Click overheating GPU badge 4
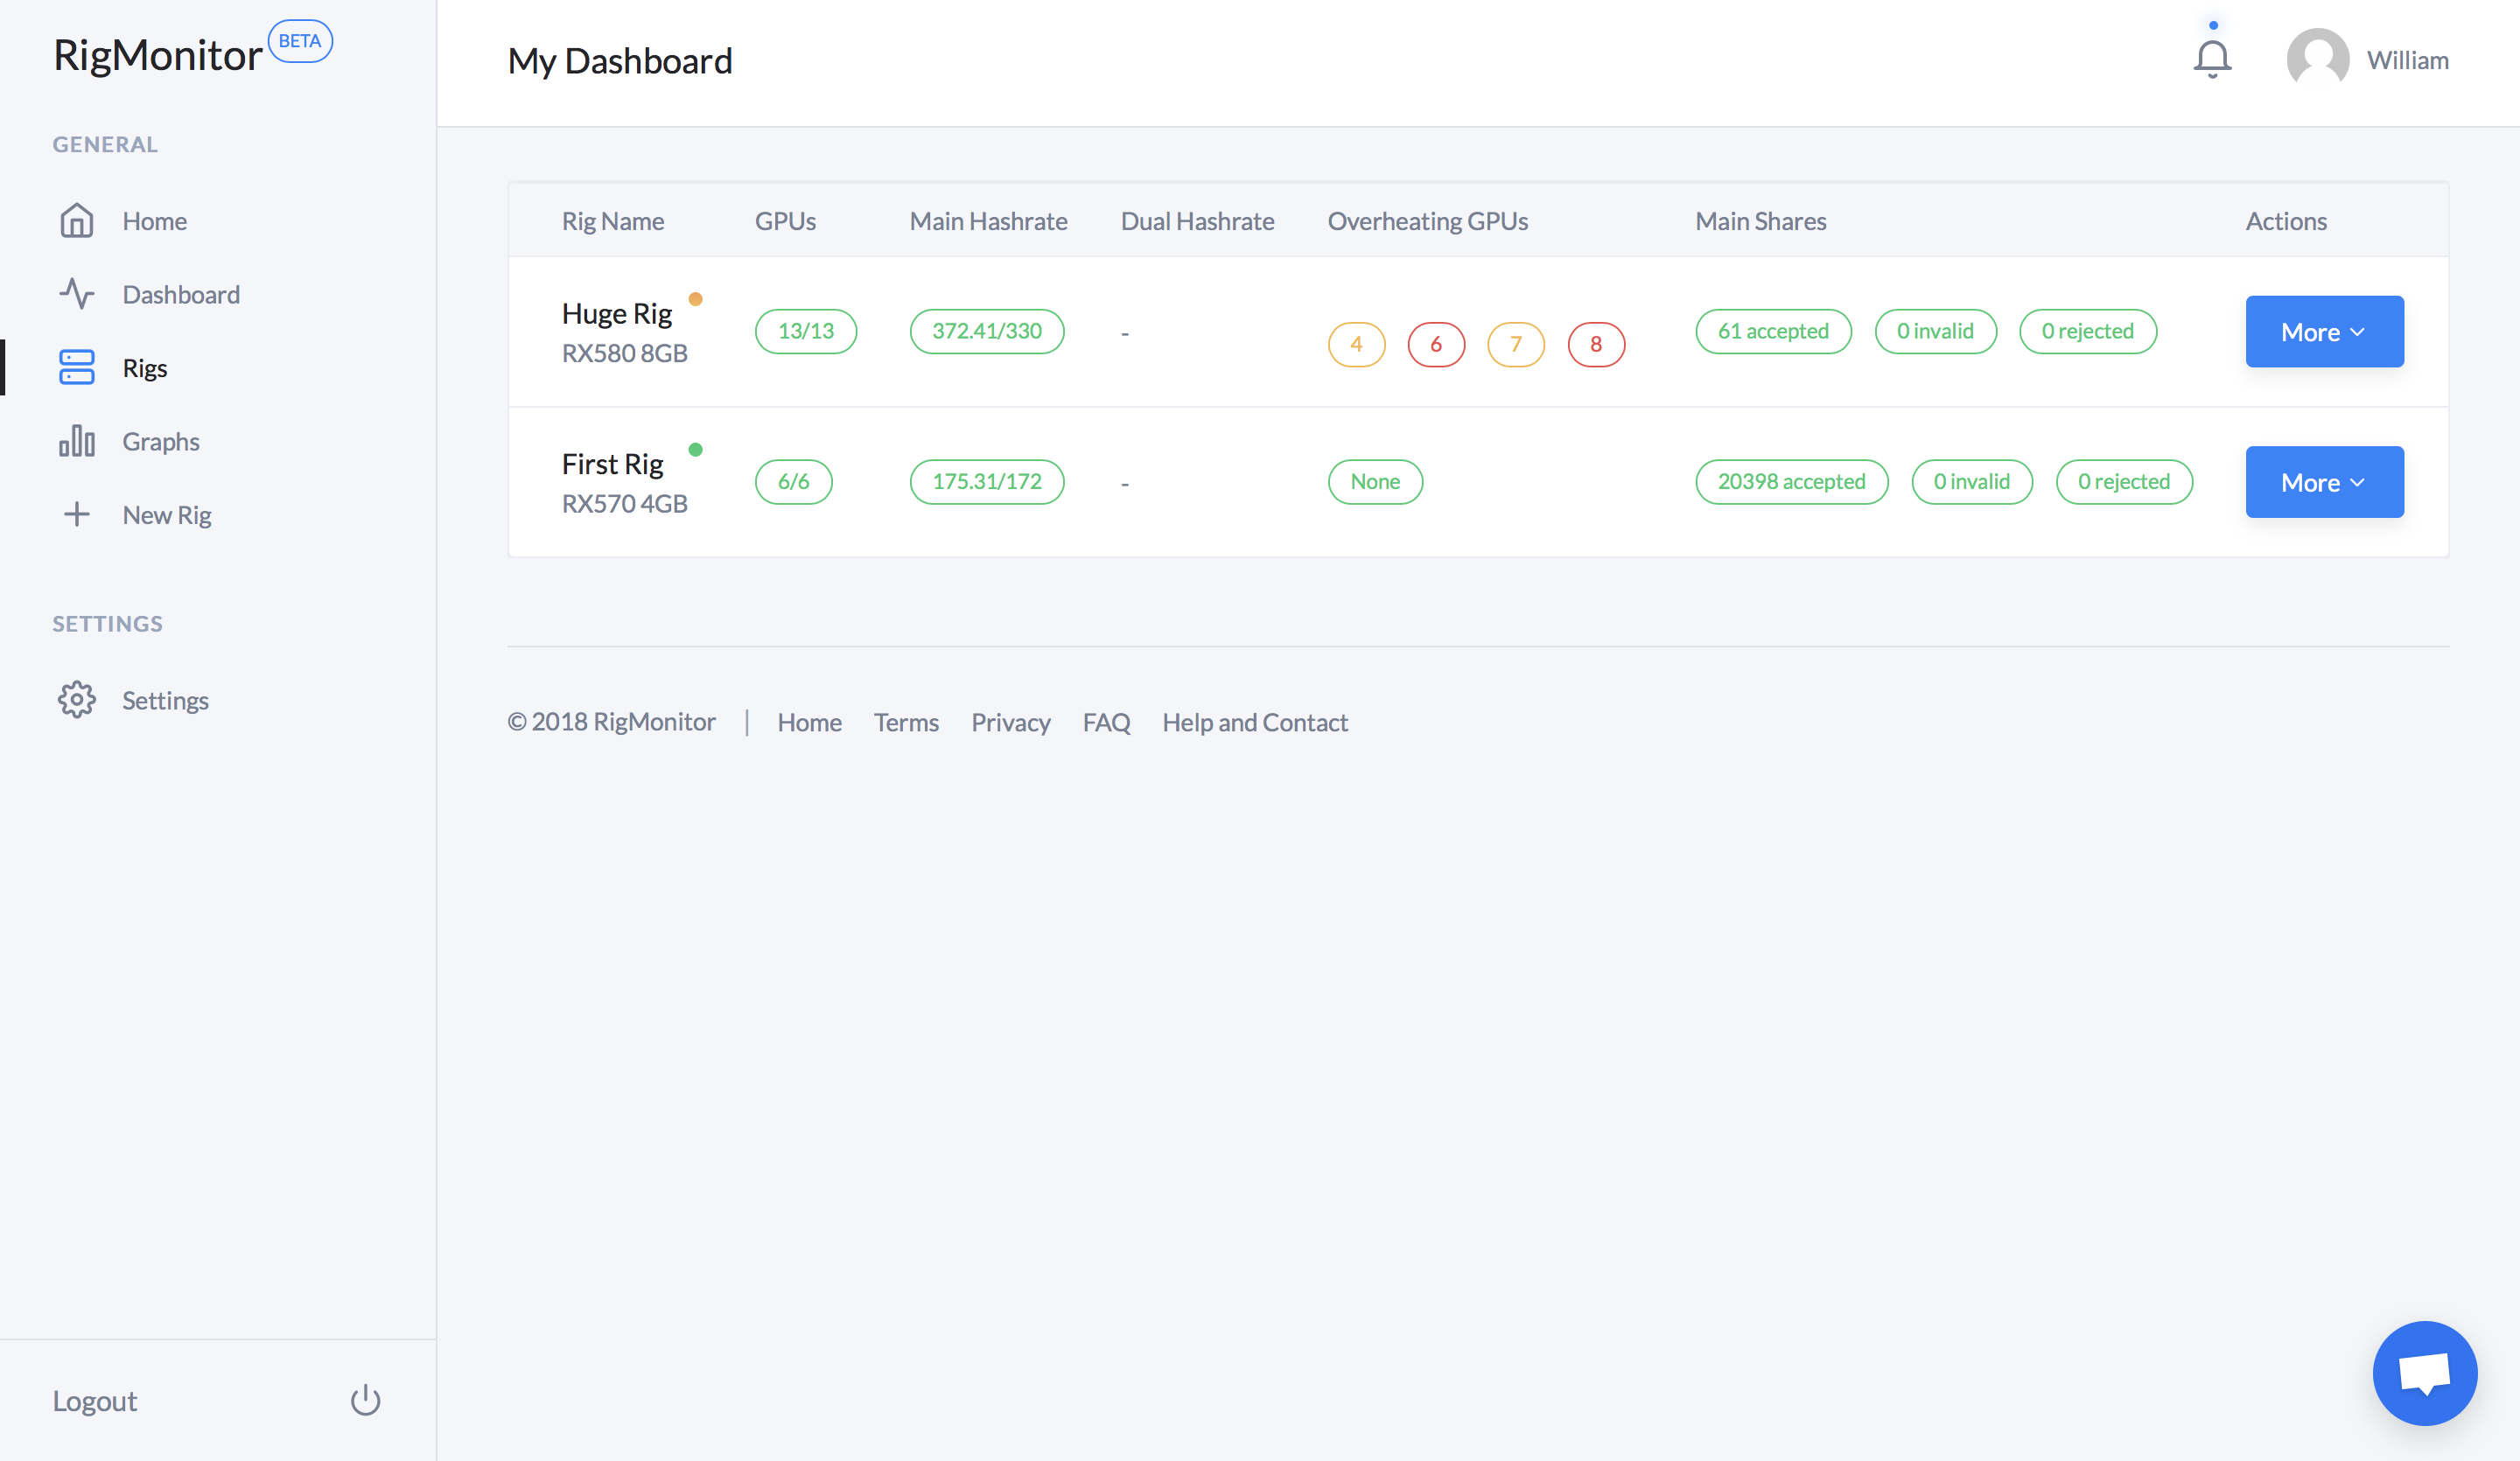Viewport: 2520px width, 1461px height. (1356, 344)
